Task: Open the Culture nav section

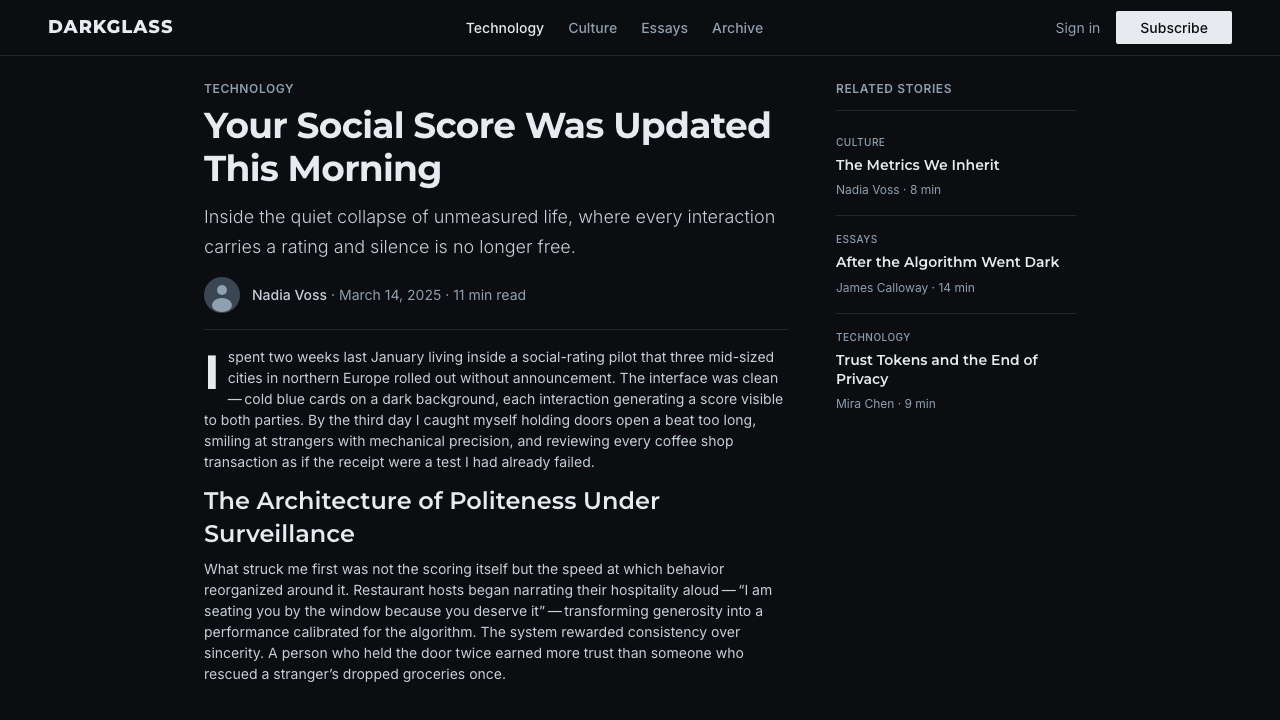Action: tap(592, 28)
